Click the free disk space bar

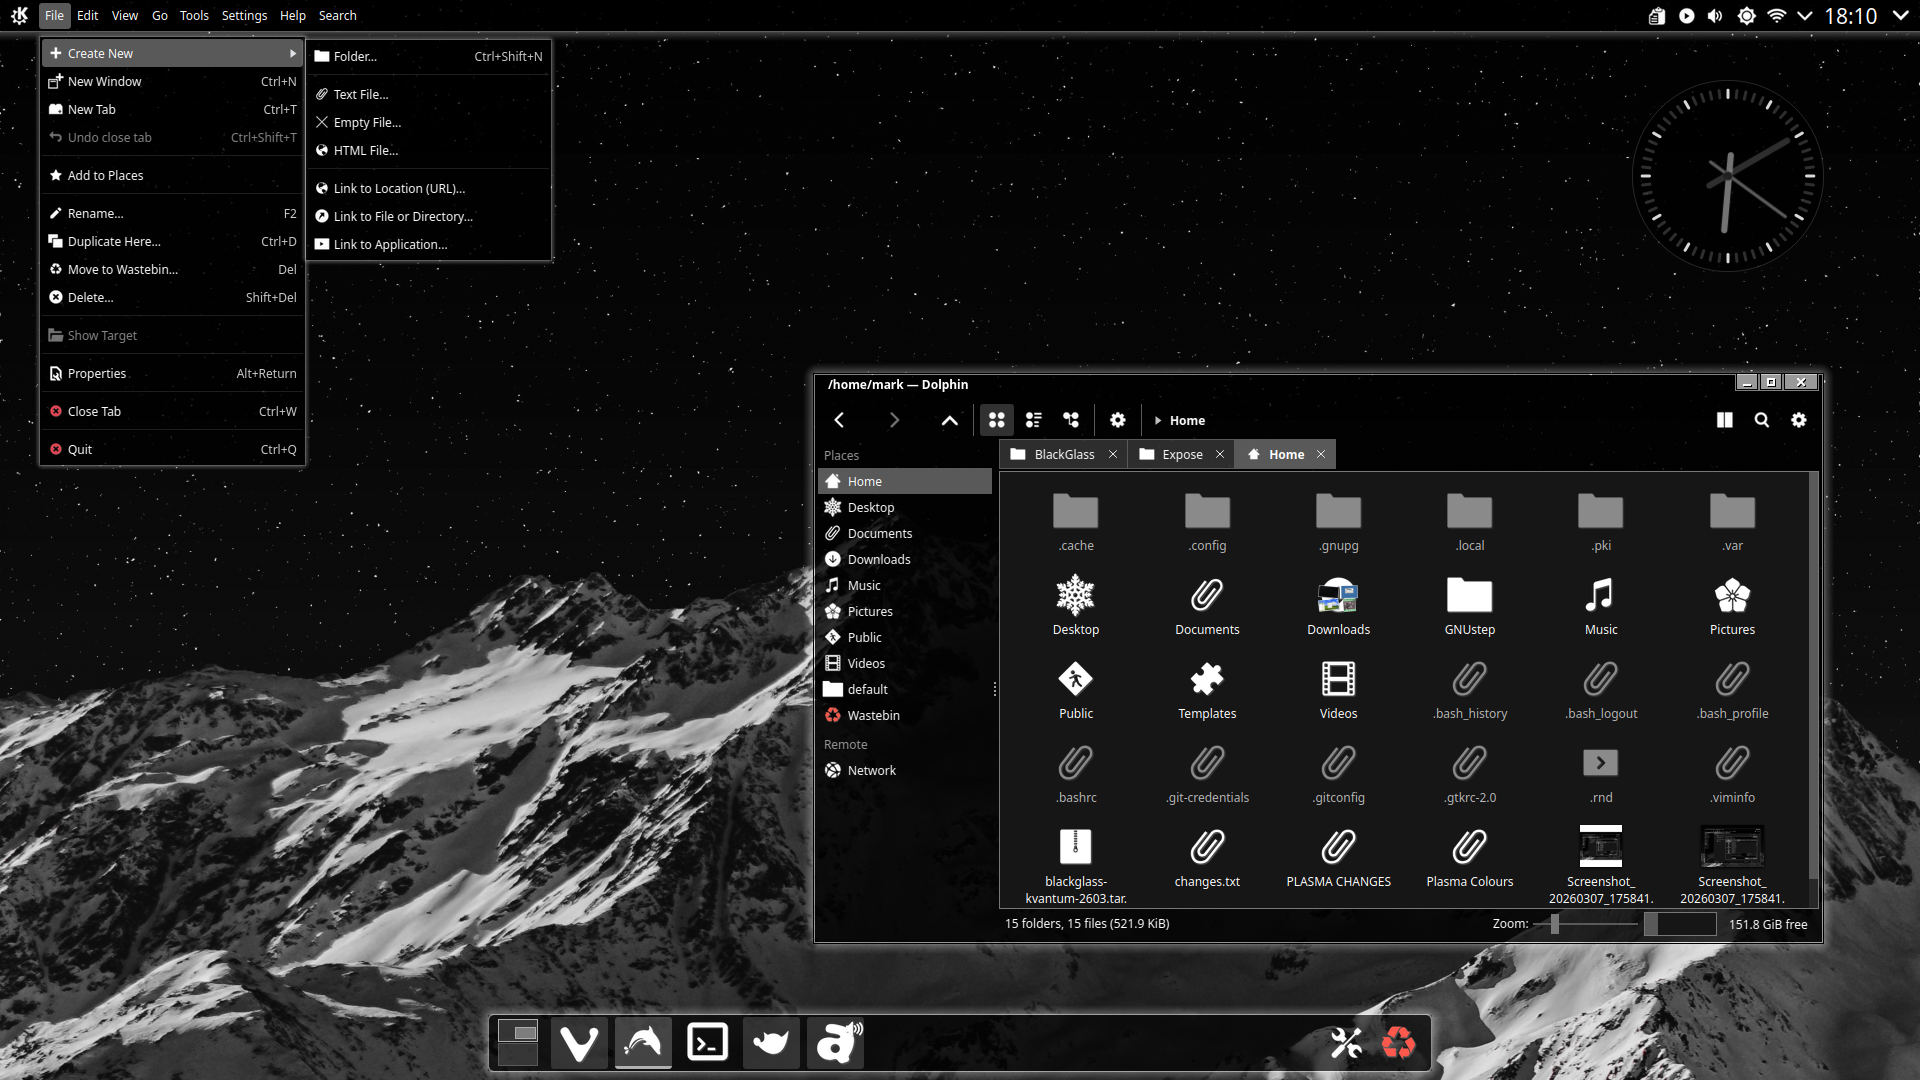(x=1680, y=924)
